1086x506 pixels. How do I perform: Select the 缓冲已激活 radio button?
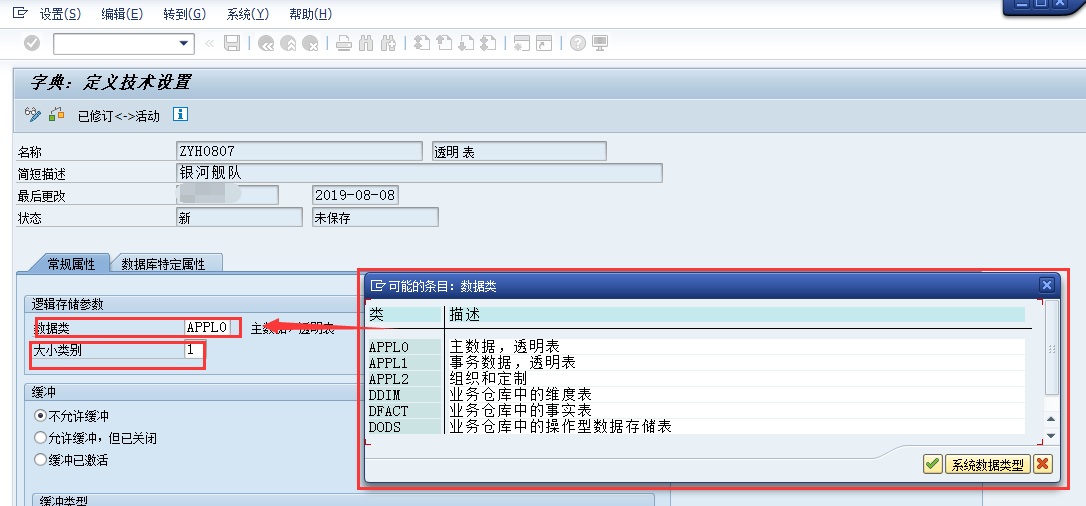tap(40, 460)
